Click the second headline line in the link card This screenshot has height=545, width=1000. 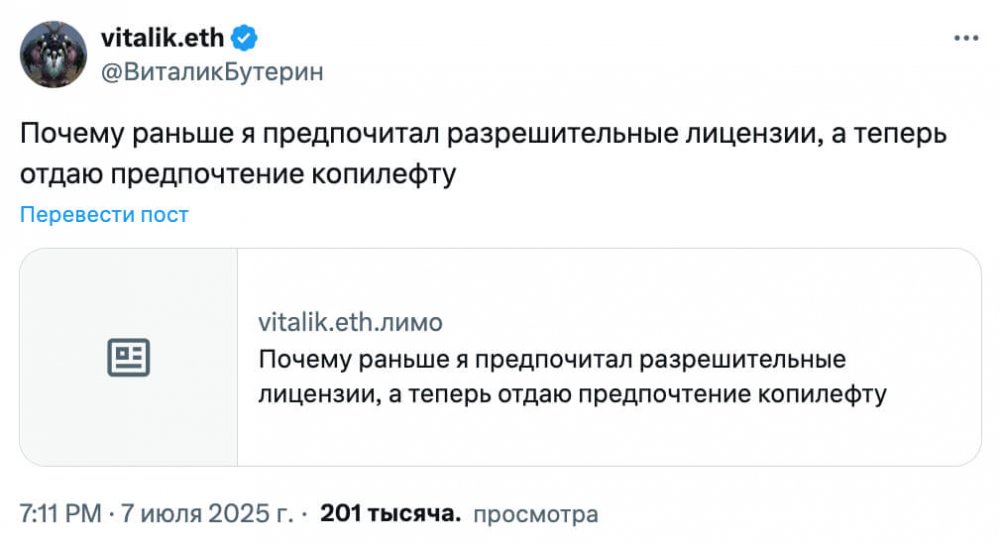[572, 394]
